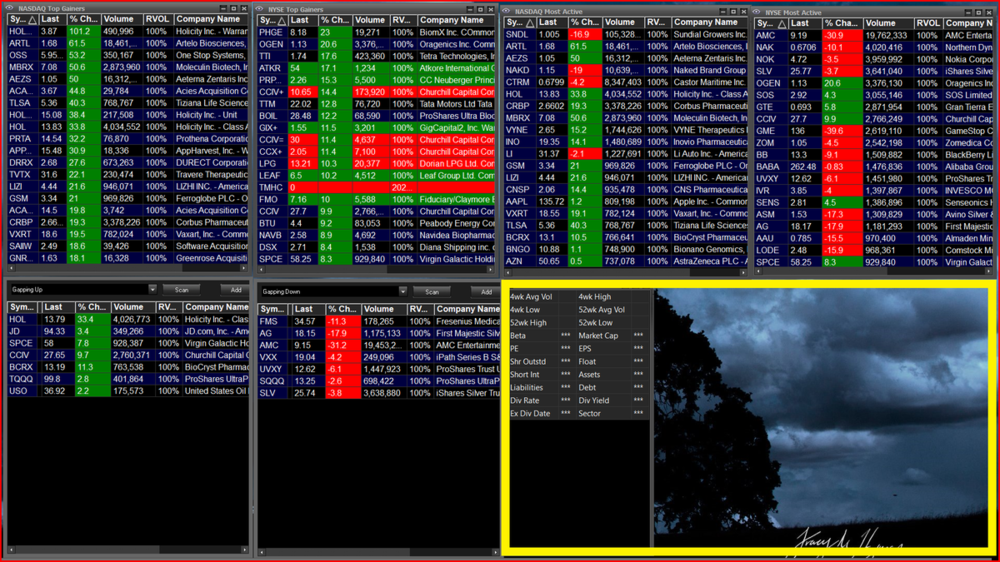1000x562 pixels.
Task: Sort NASDAQ Most Active by Company Name column
Action: point(708,22)
